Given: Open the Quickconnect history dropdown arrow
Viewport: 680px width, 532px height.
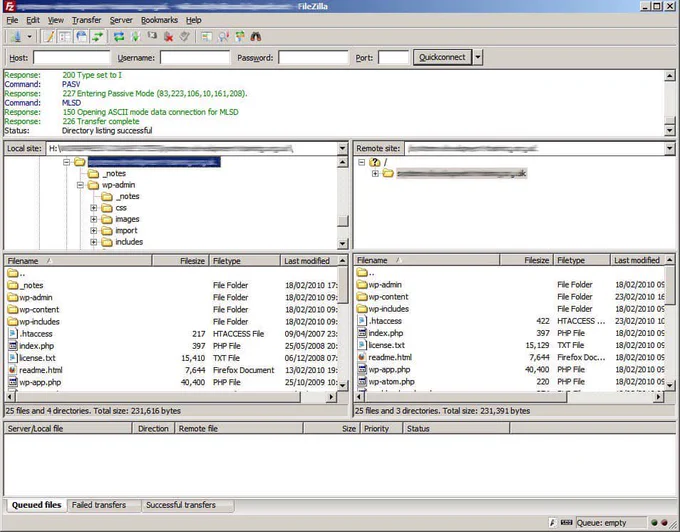Looking at the screenshot, I should coord(477,57).
